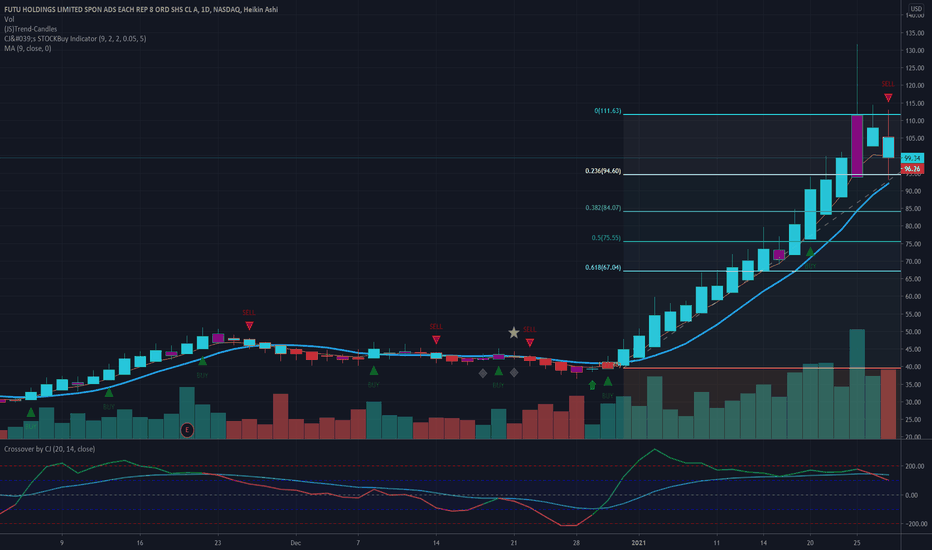This screenshot has height=550, width=932.
Task: Click the Vol indicator label
Action: tap(9, 19)
